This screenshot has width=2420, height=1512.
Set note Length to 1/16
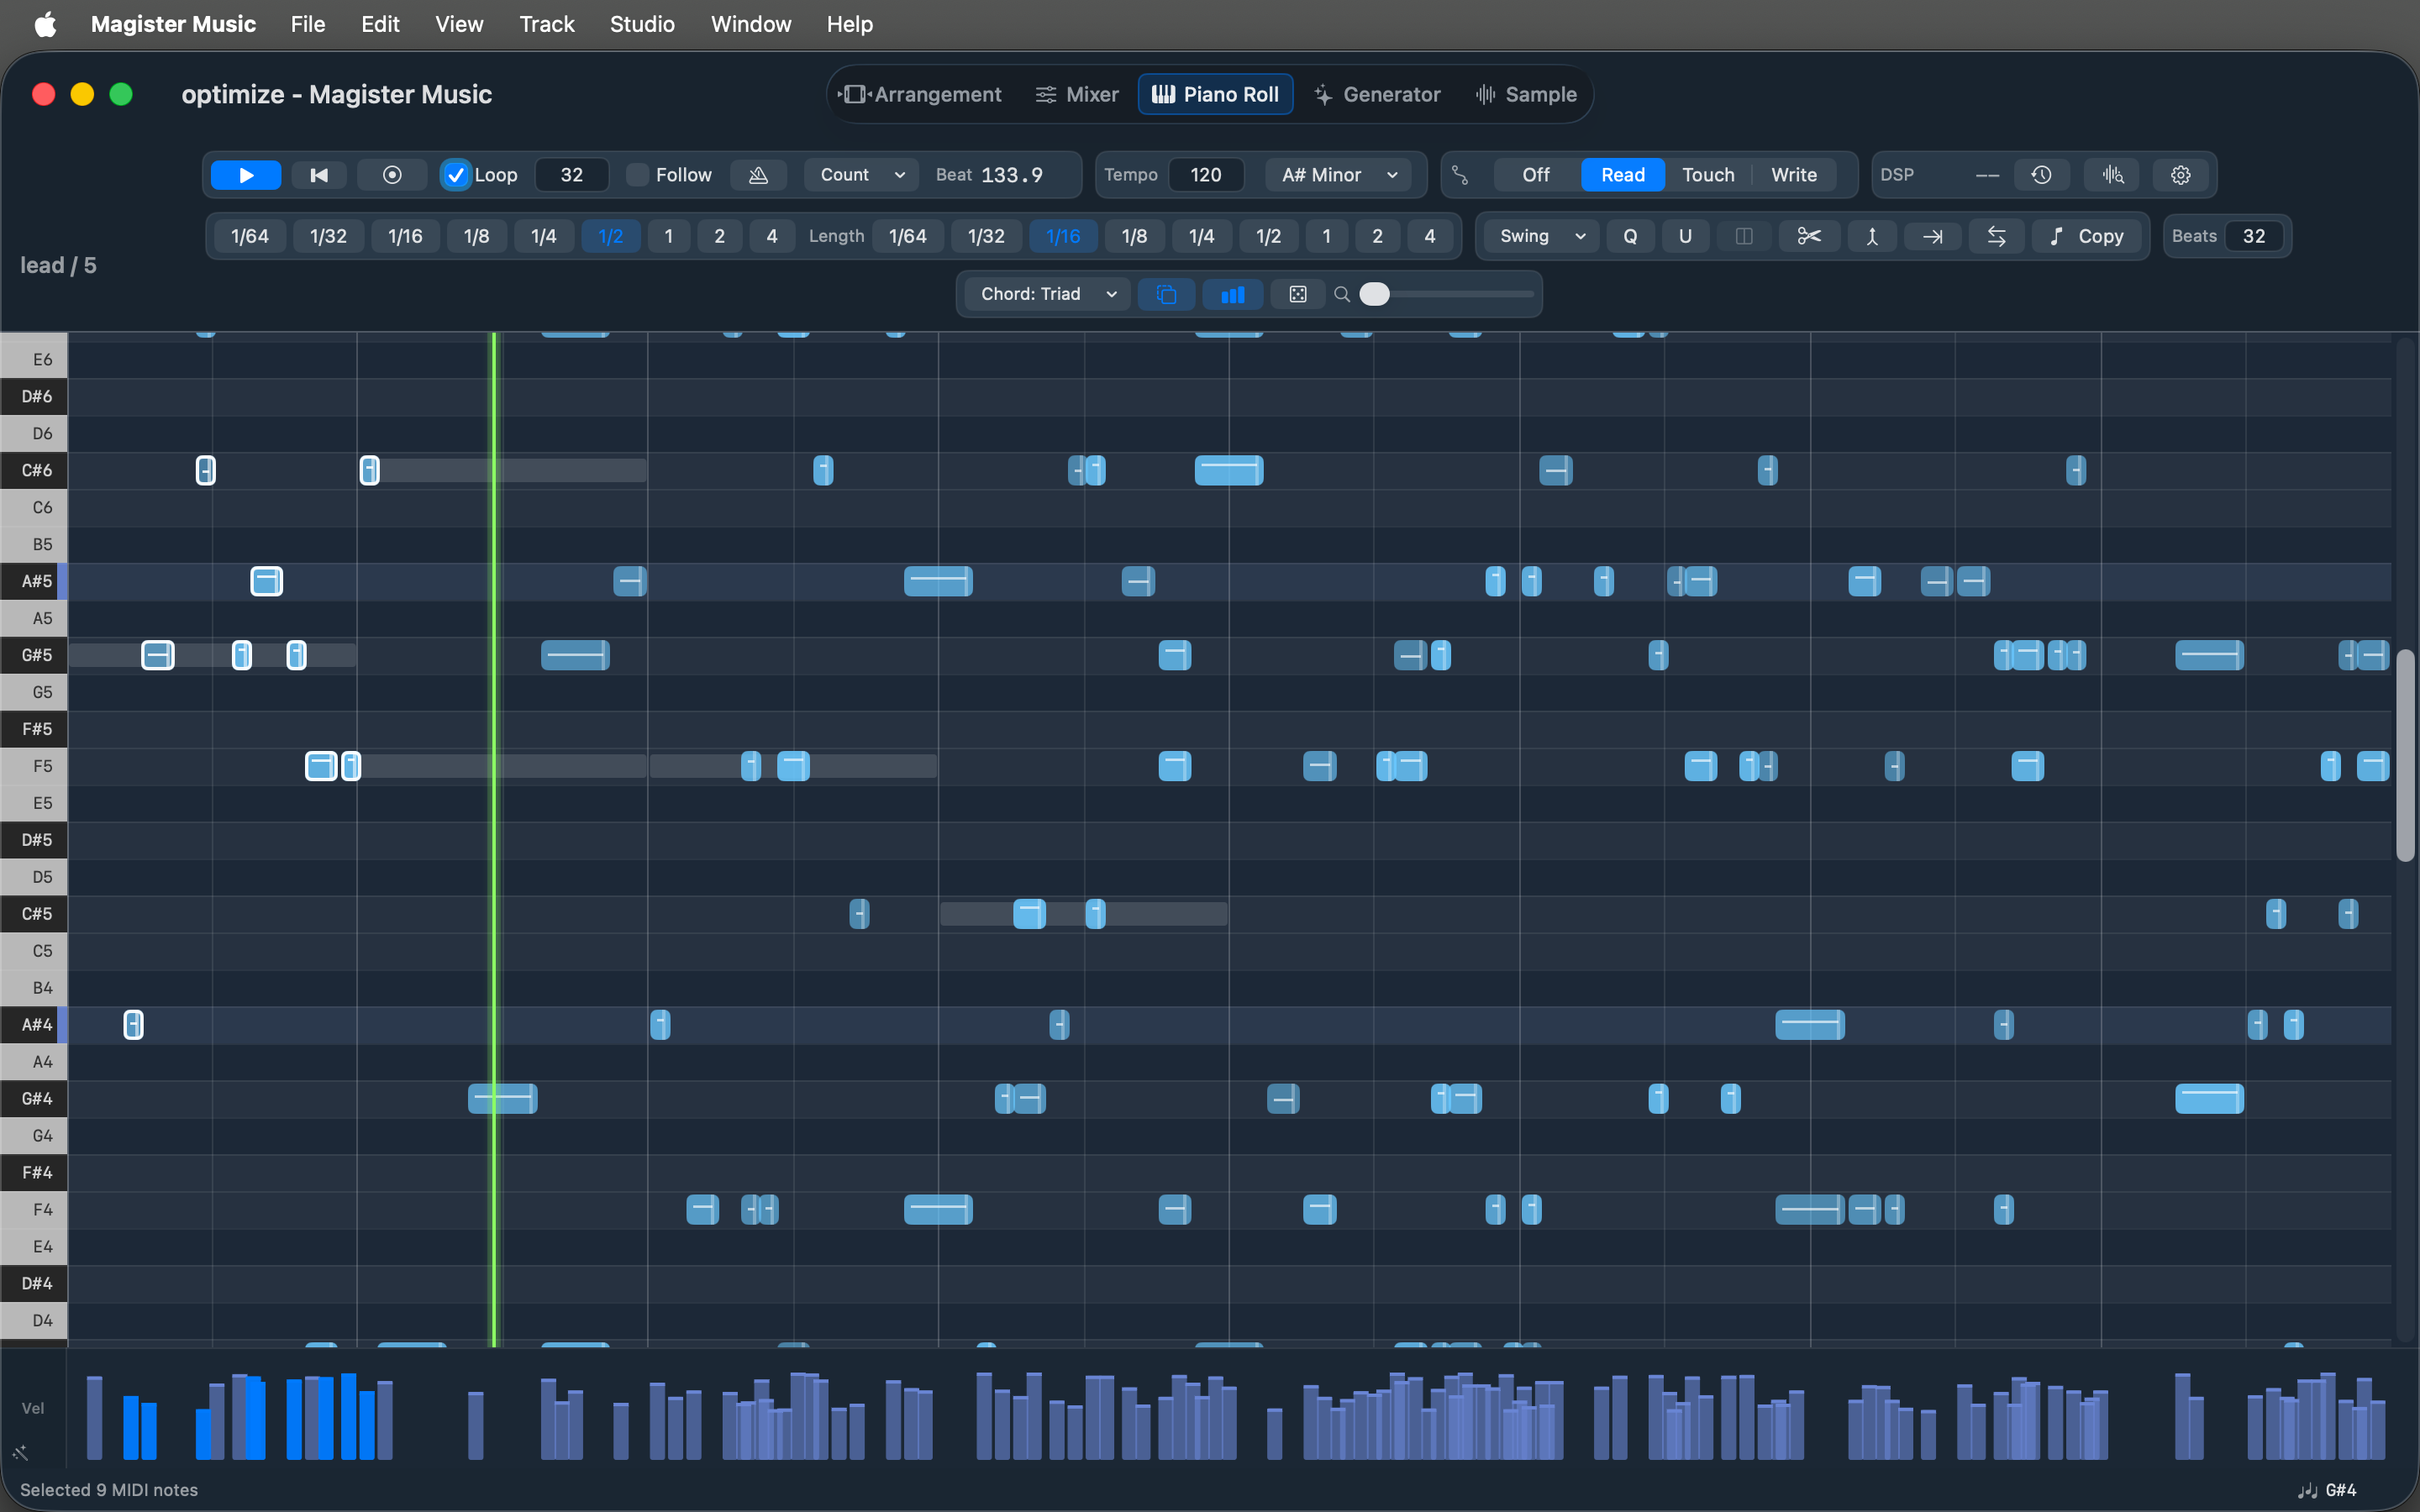1063,236
